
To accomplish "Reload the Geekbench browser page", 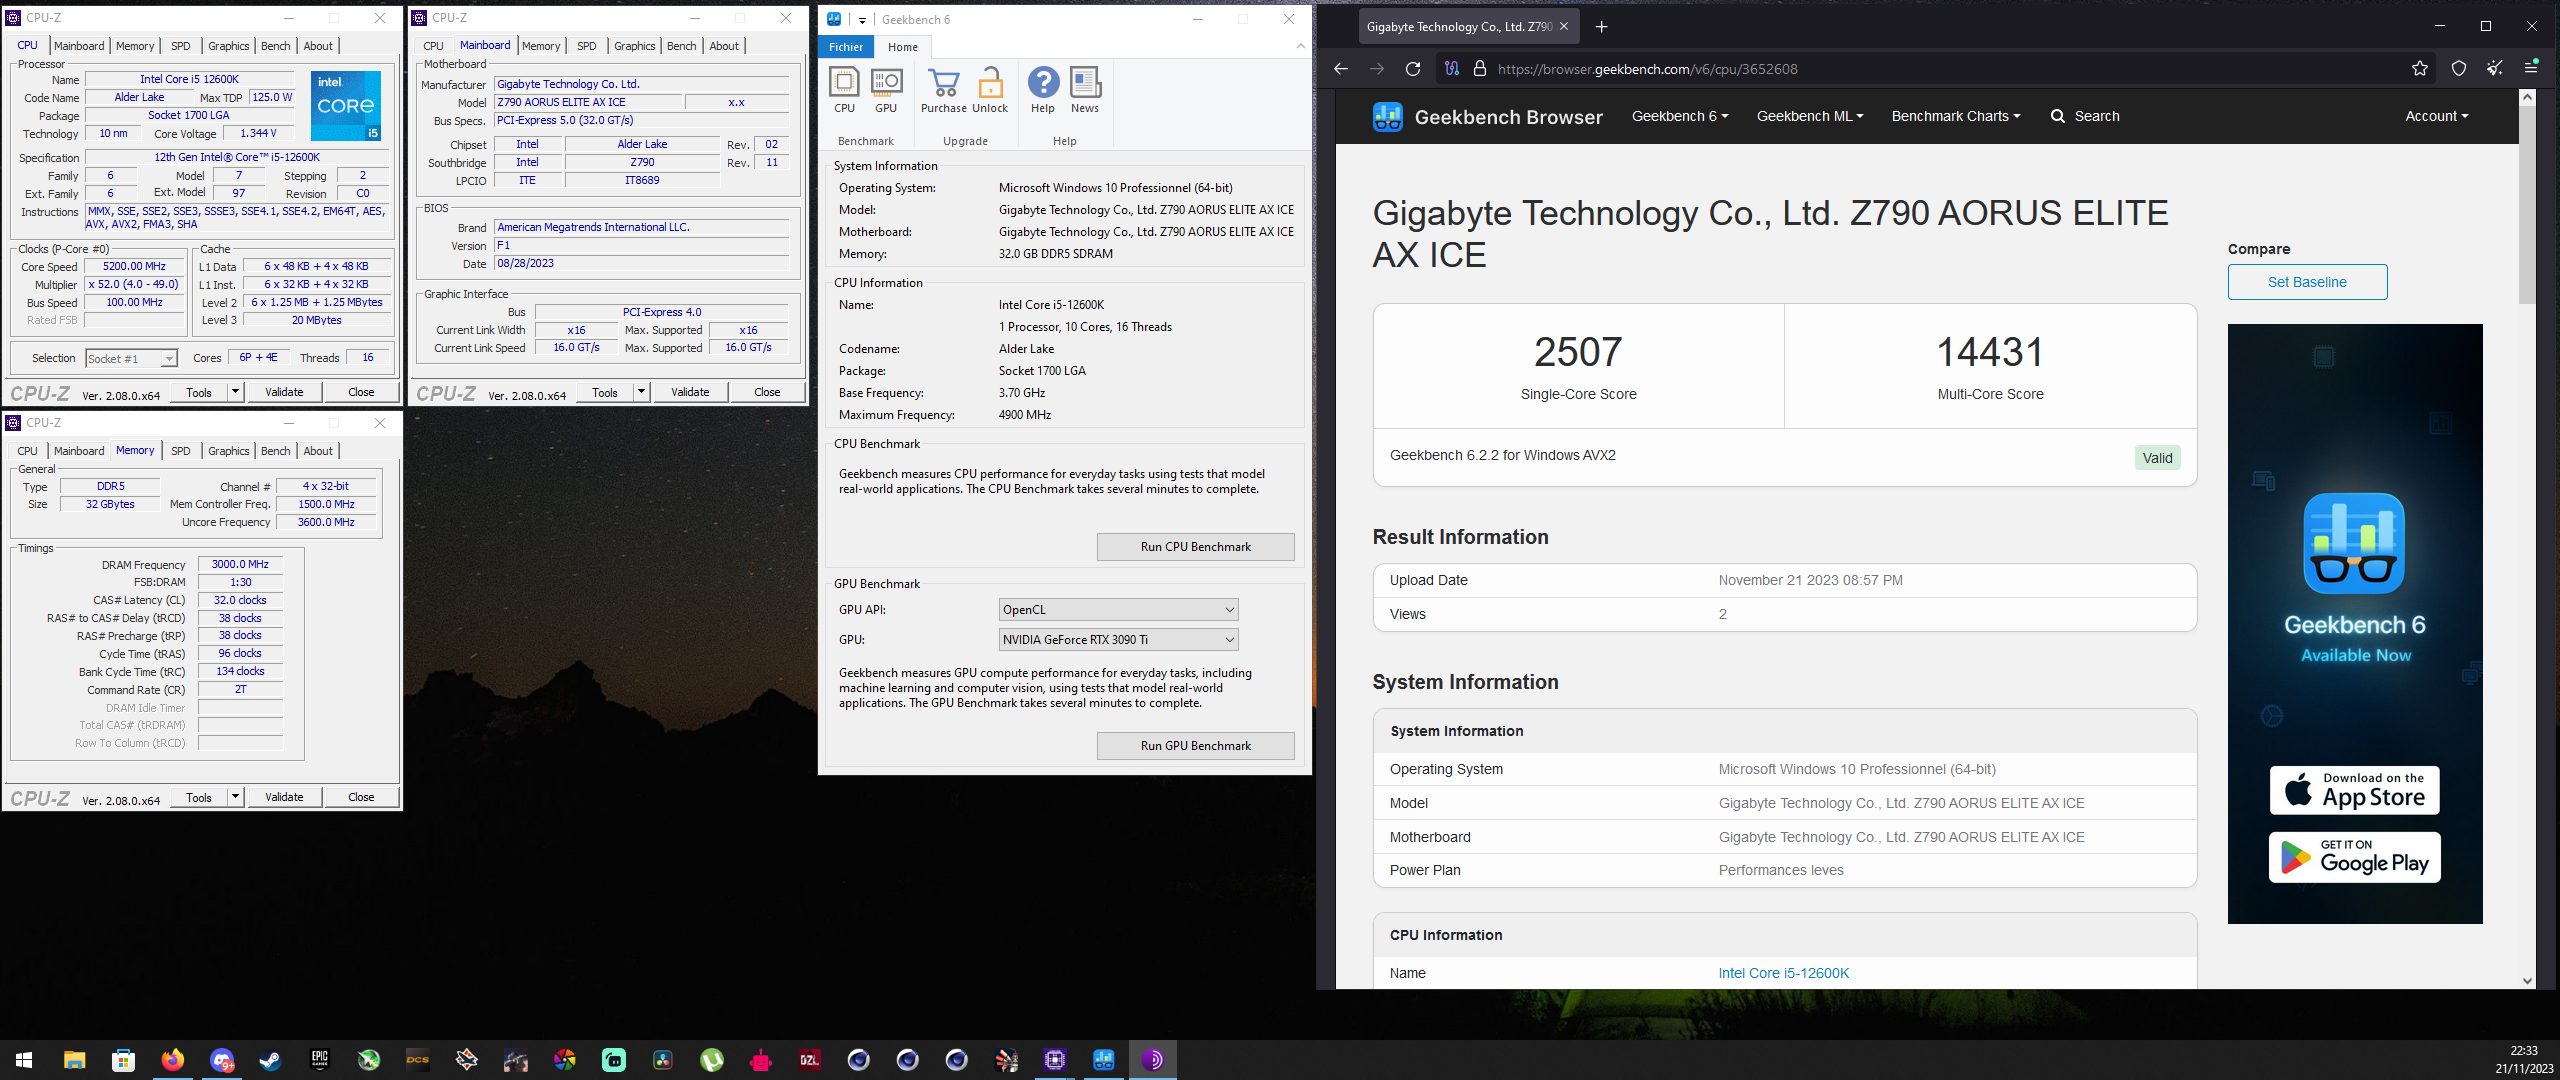I will pyautogui.click(x=1413, y=69).
